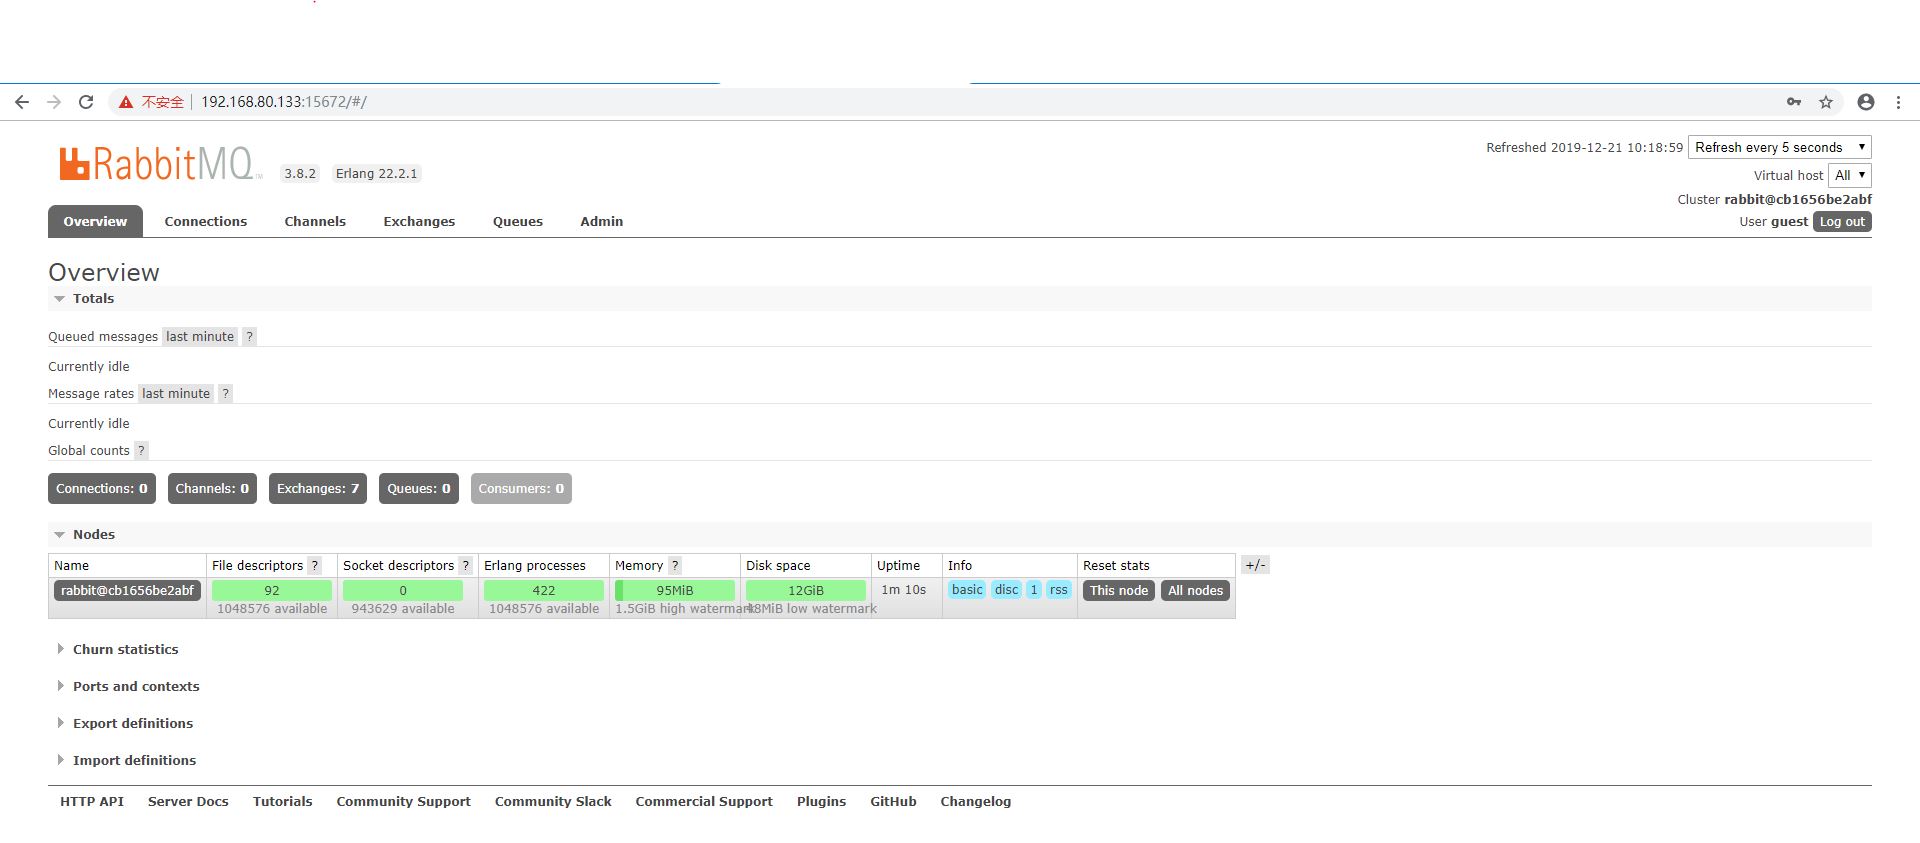Reset stats for This node
Image resolution: width=1920 pixels, height=843 pixels.
pyautogui.click(x=1119, y=591)
